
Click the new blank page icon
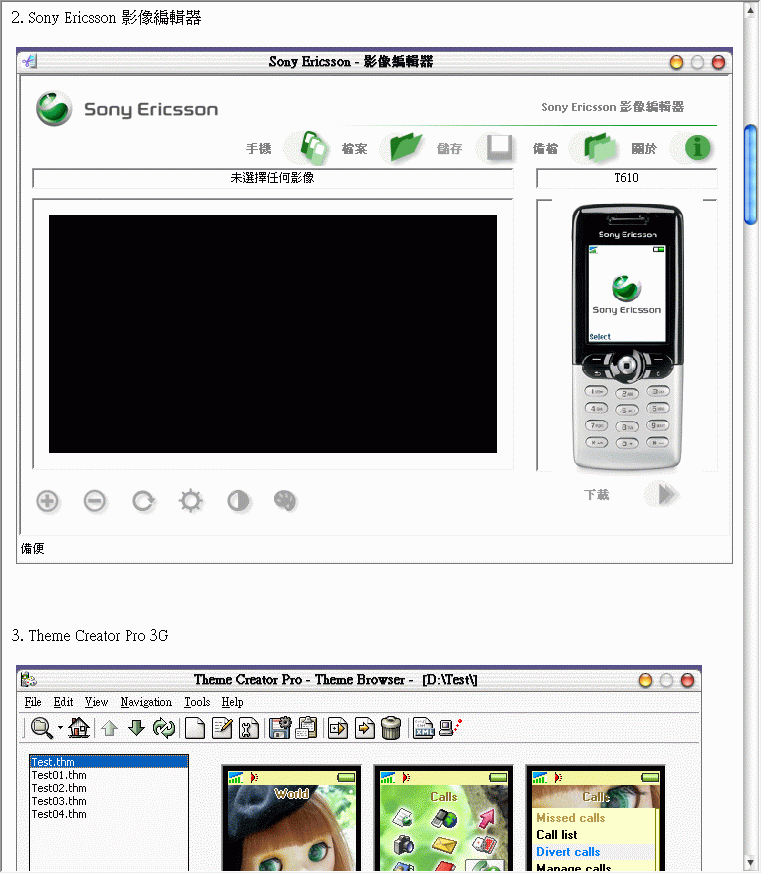tap(195, 728)
